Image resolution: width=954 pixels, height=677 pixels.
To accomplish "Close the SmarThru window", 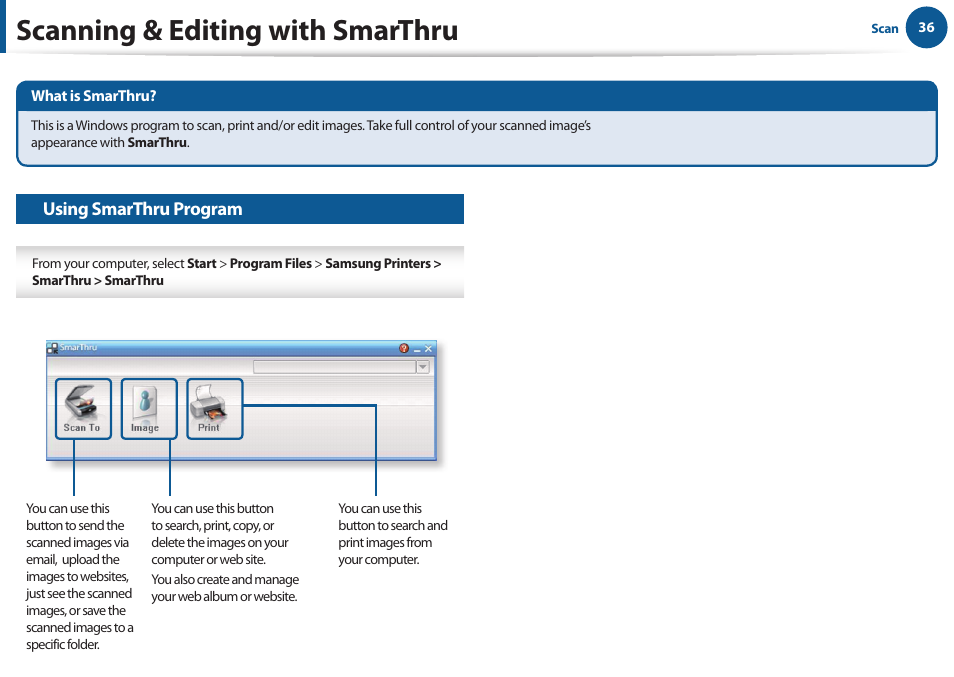I will pos(428,349).
